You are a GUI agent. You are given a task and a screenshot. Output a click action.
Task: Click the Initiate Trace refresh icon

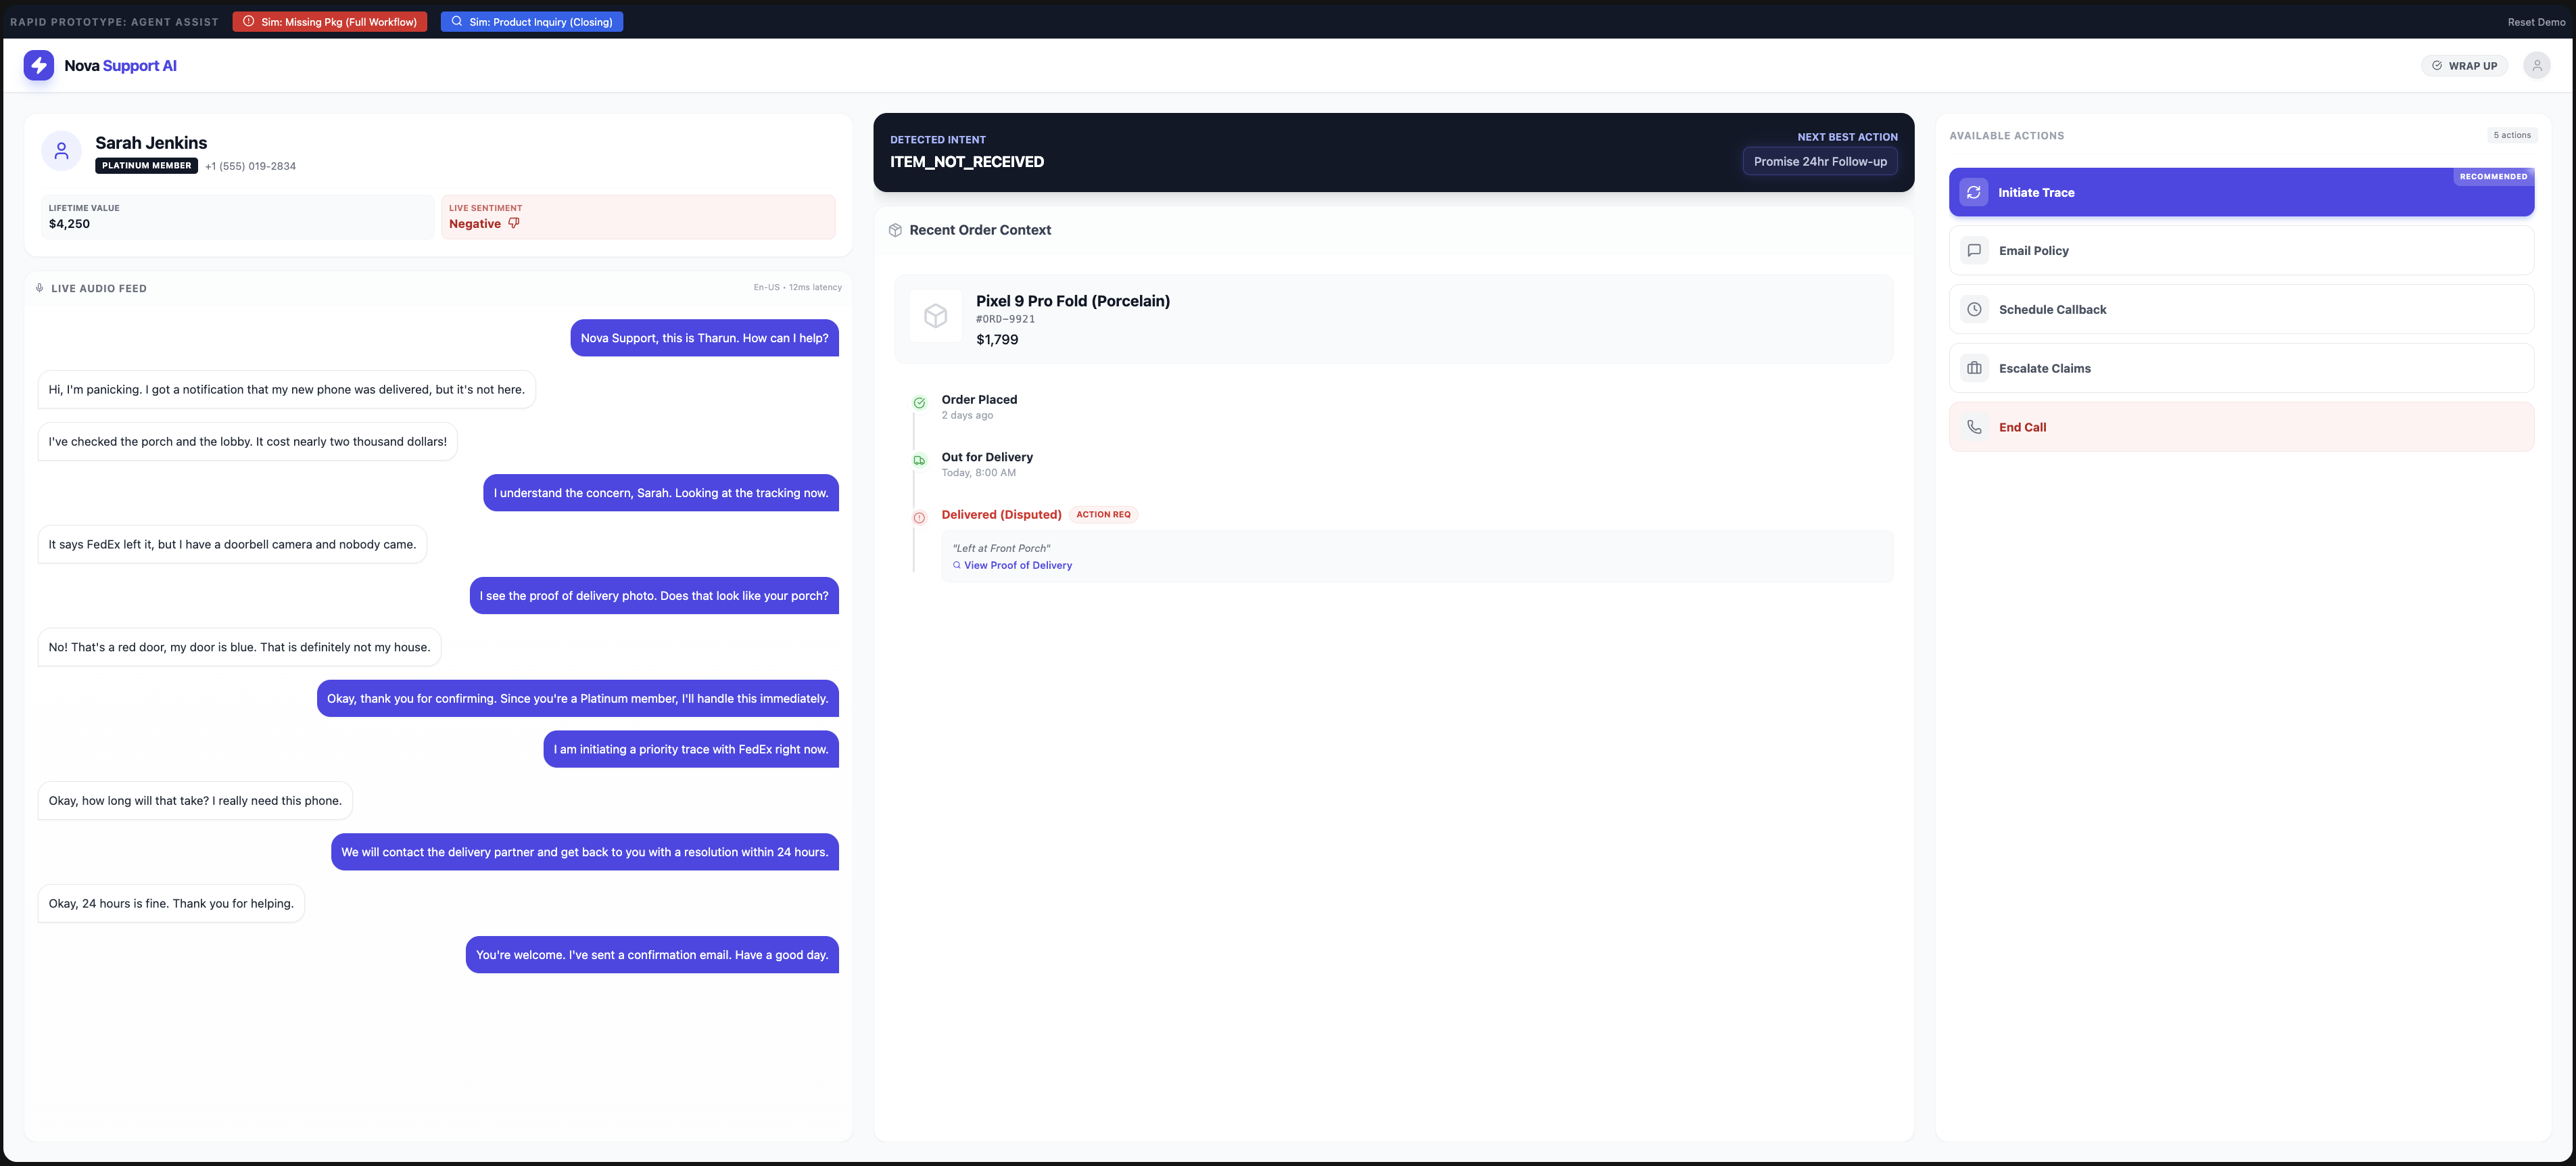coord(1973,193)
